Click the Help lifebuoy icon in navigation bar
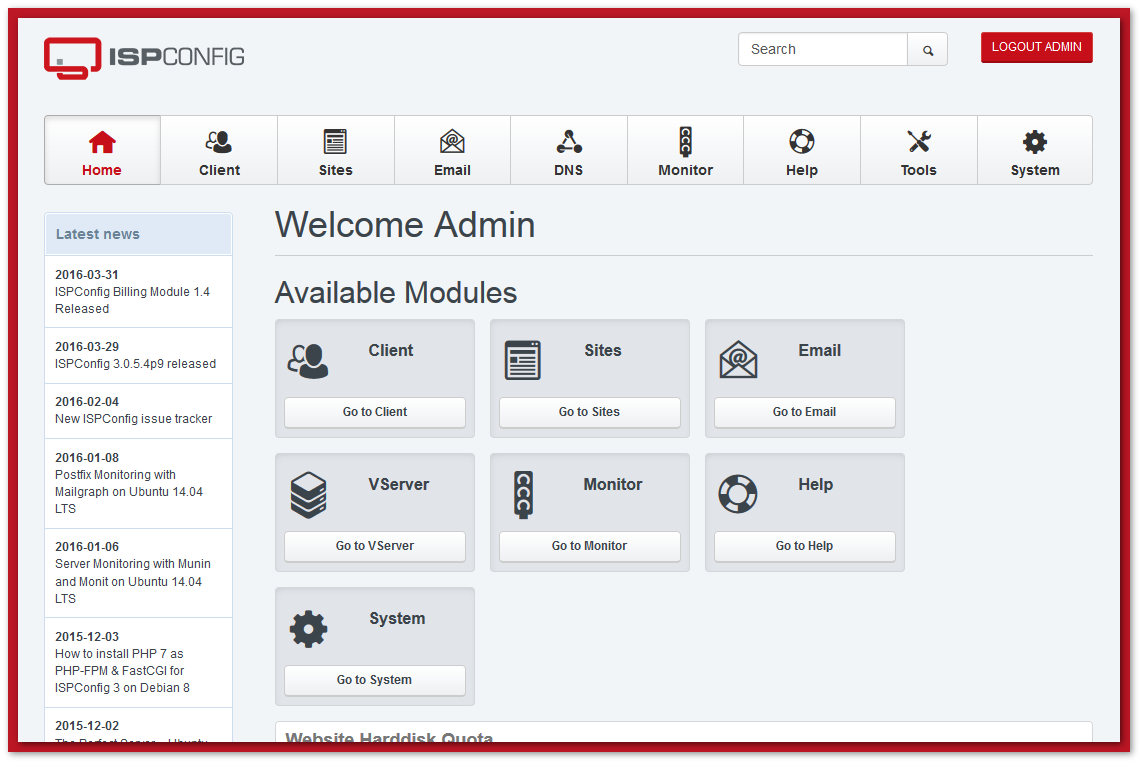Viewport: 1142px width, 764px height. click(x=802, y=142)
